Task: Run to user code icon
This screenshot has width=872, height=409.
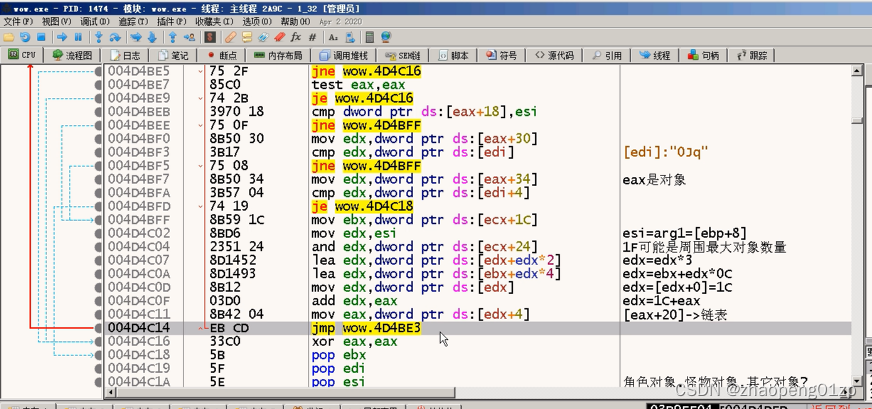Action: (x=189, y=37)
